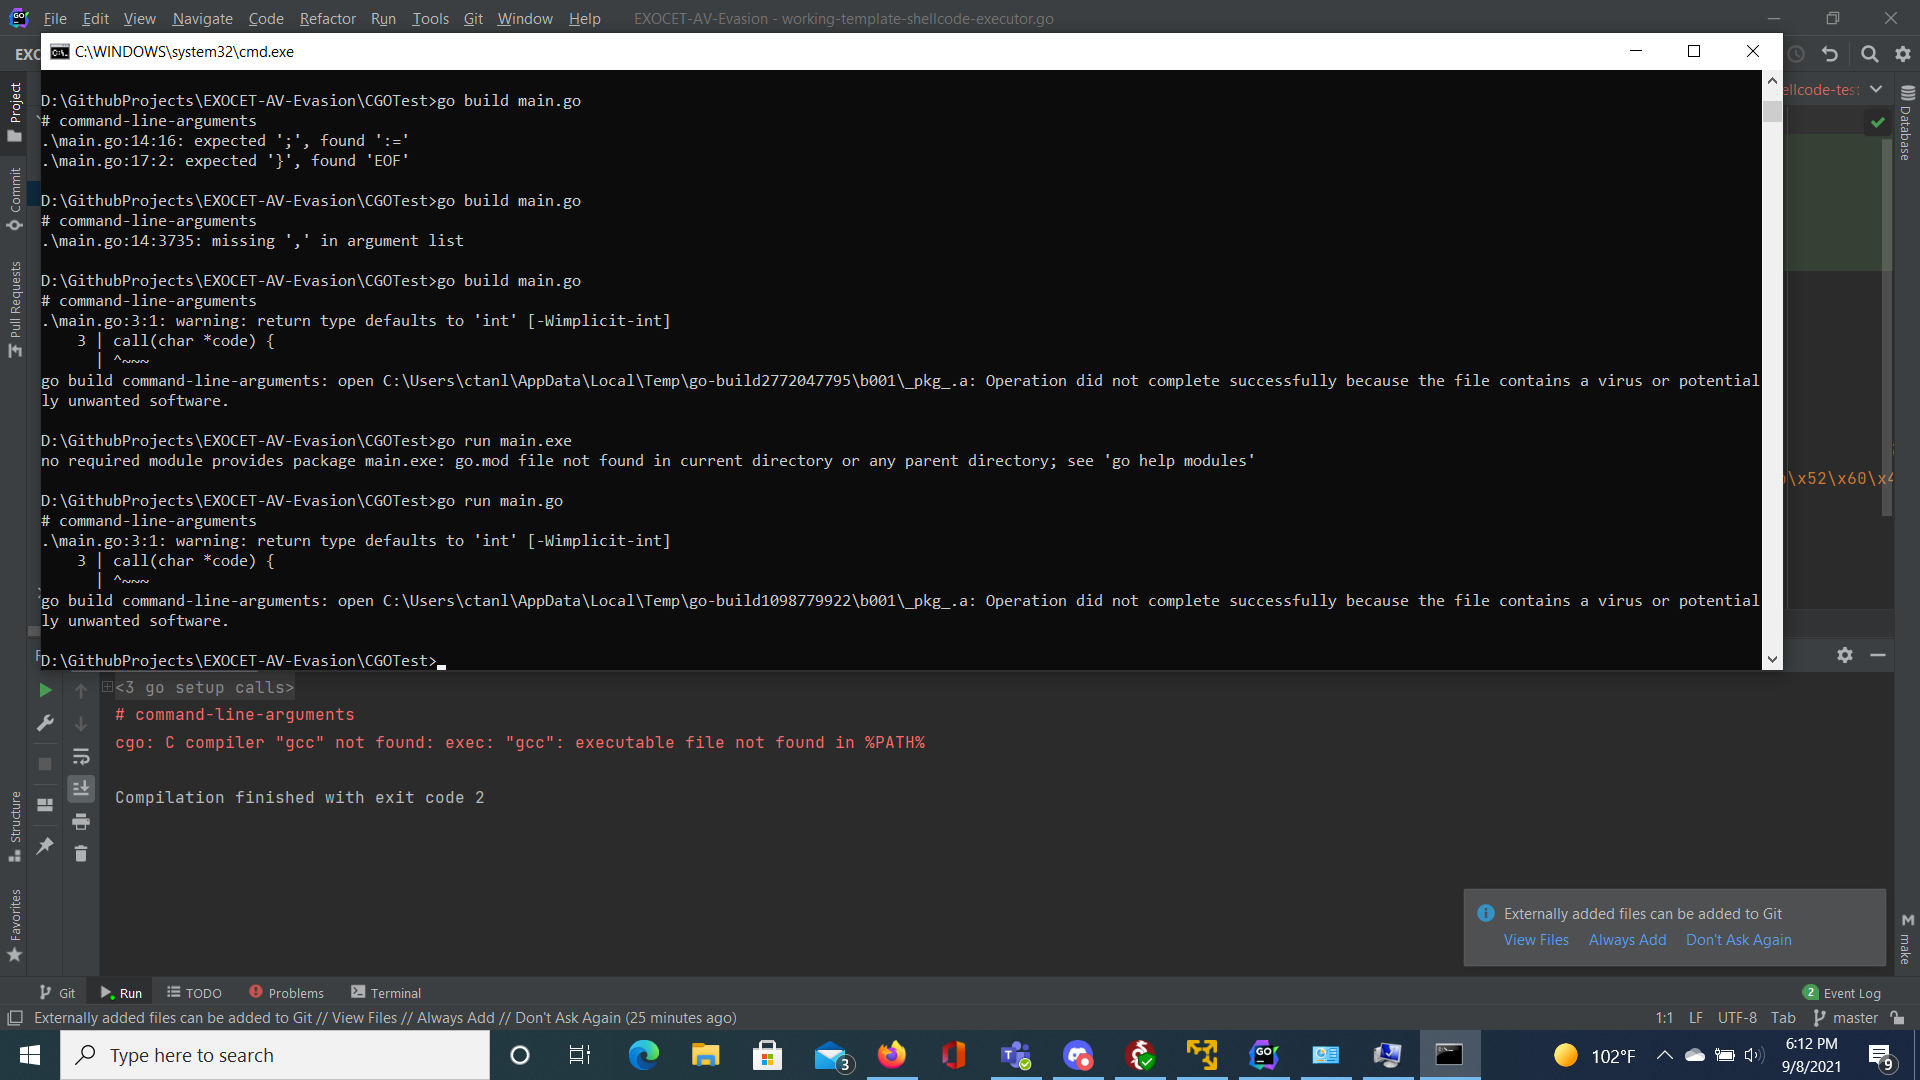Open the Refactor menu
Image resolution: width=1920 pixels, height=1080 pixels.
coord(327,18)
